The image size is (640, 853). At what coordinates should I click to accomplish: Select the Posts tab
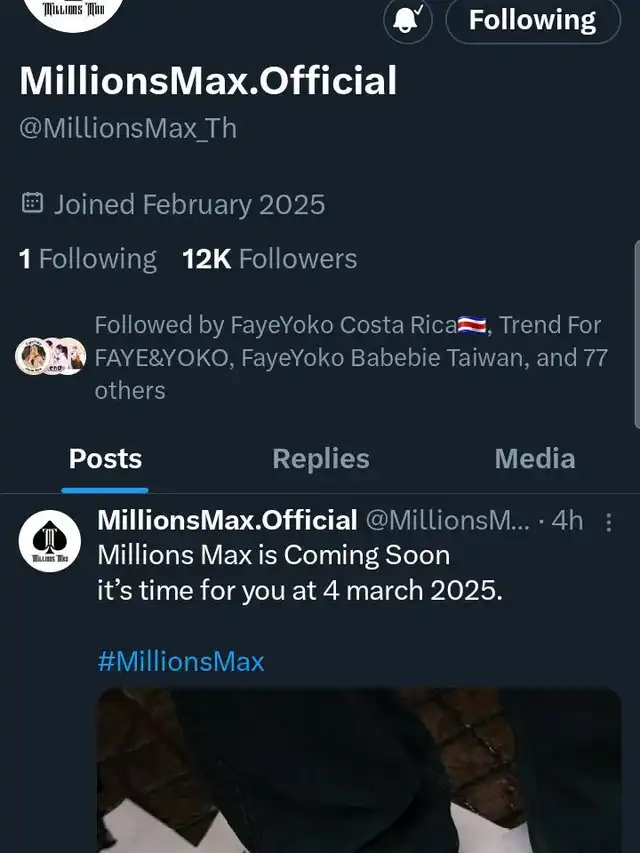(x=105, y=459)
